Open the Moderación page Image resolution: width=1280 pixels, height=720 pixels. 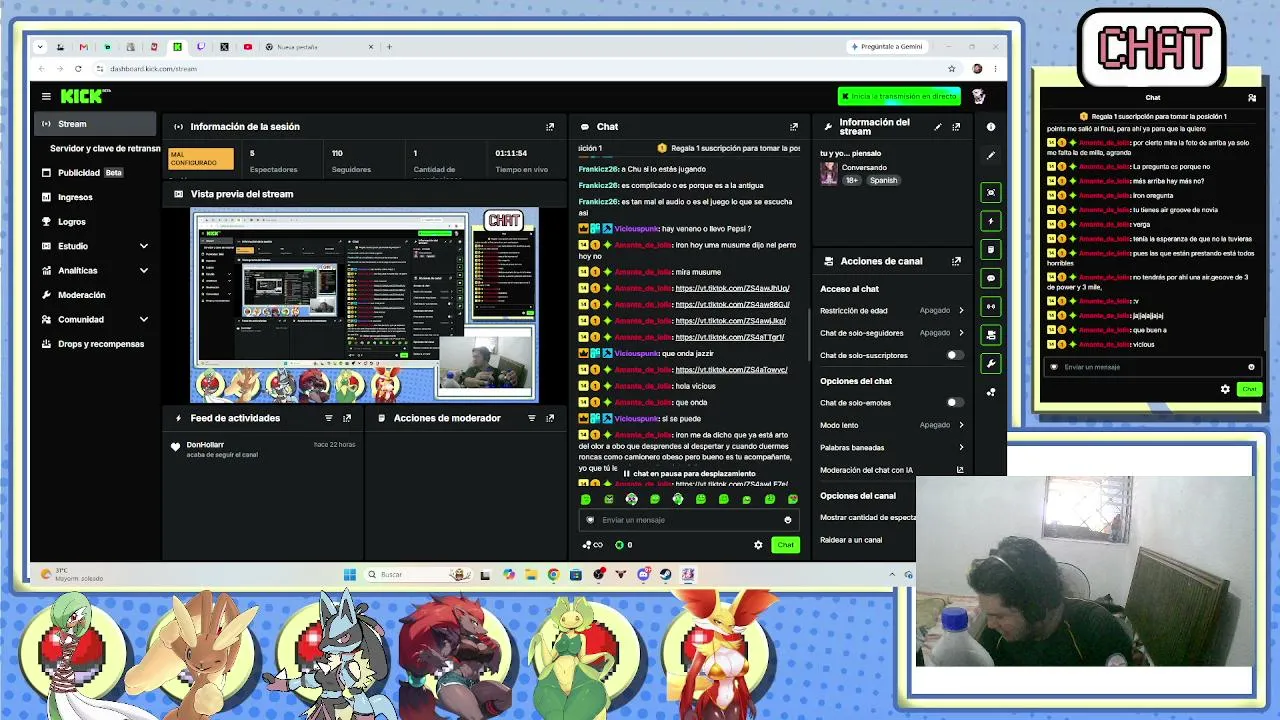point(95,295)
